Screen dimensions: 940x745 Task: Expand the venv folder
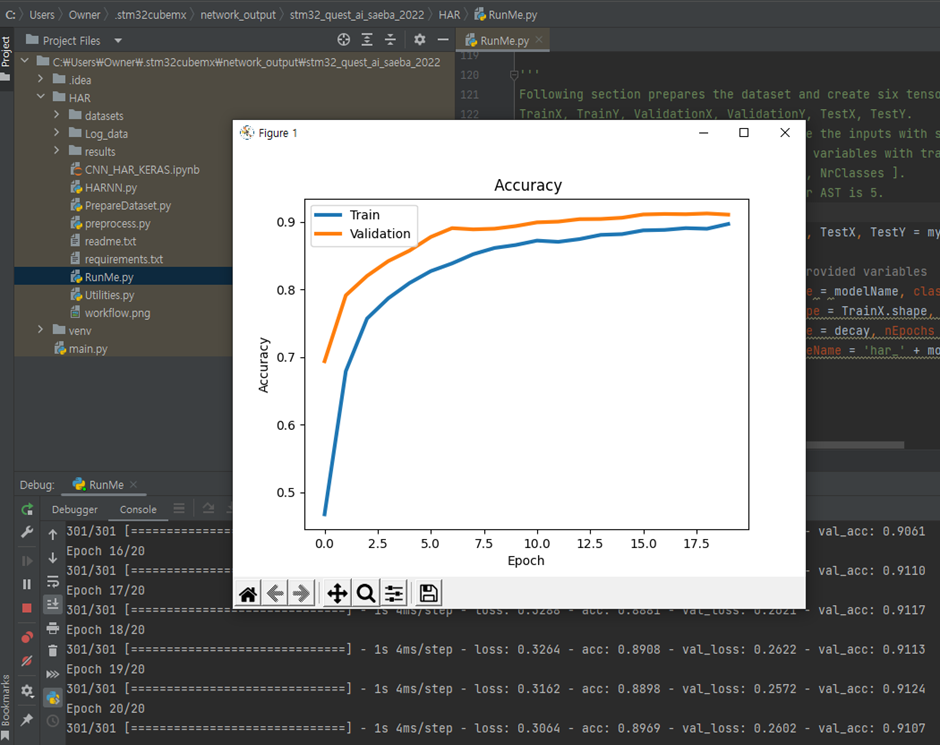pos(41,330)
